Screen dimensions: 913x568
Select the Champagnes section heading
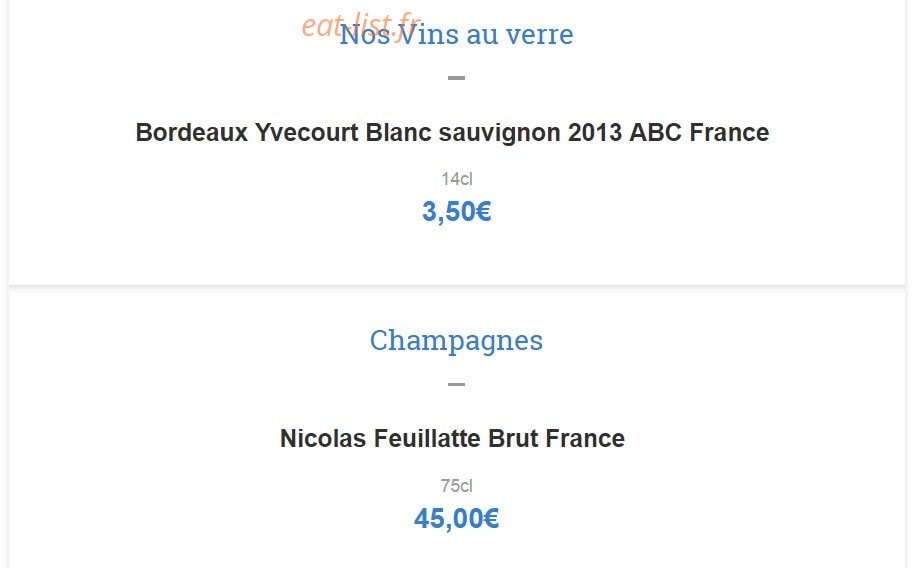(x=456, y=341)
